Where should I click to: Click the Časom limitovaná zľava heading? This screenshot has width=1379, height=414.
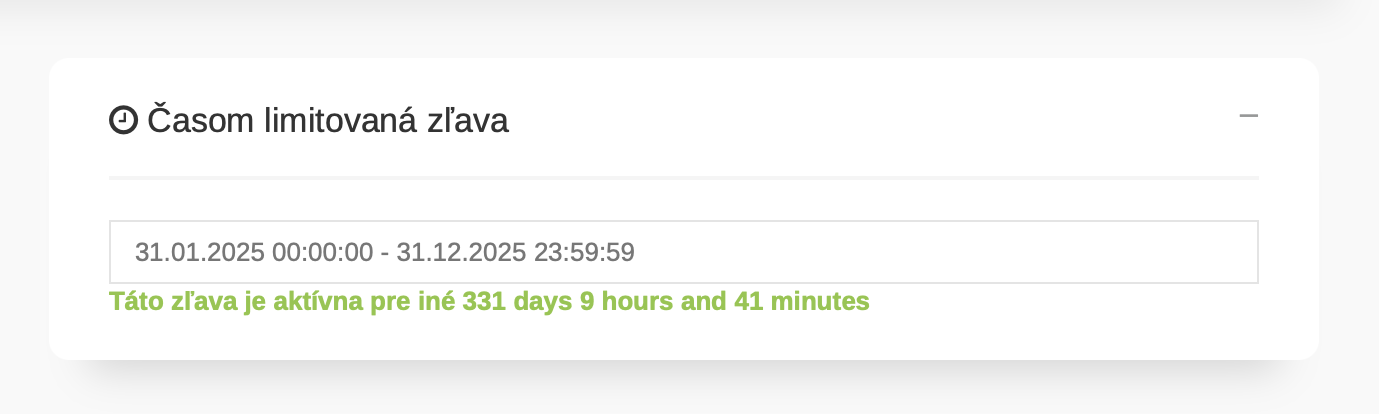[x=309, y=121]
